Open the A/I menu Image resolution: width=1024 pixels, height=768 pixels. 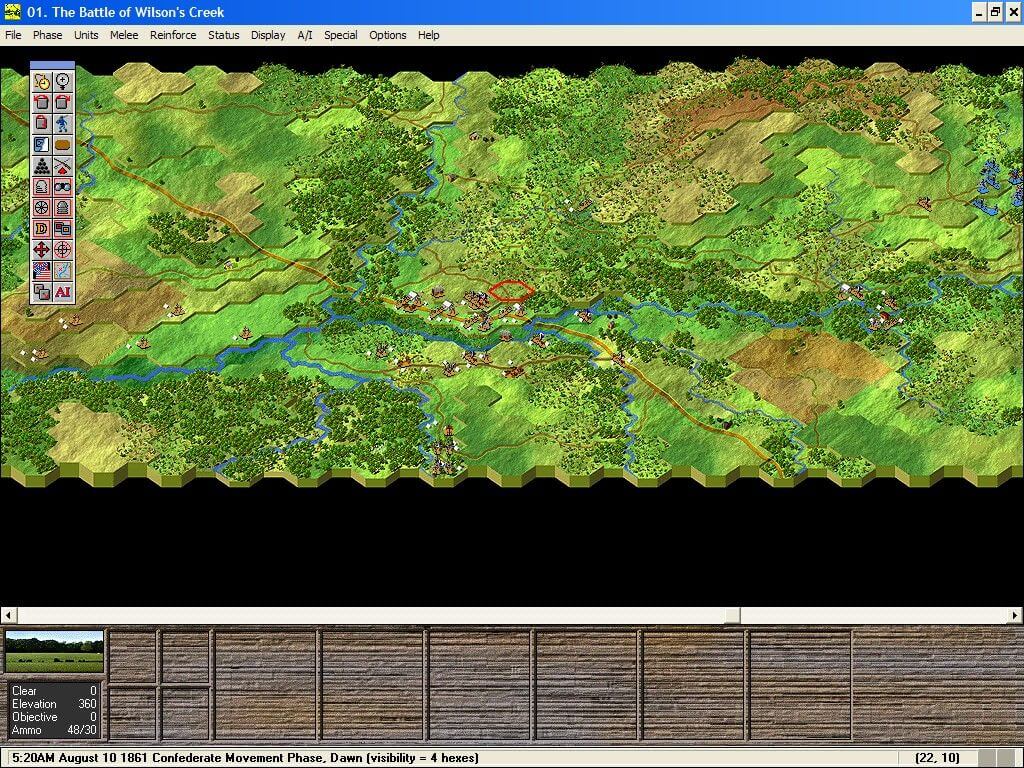tap(305, 35)
